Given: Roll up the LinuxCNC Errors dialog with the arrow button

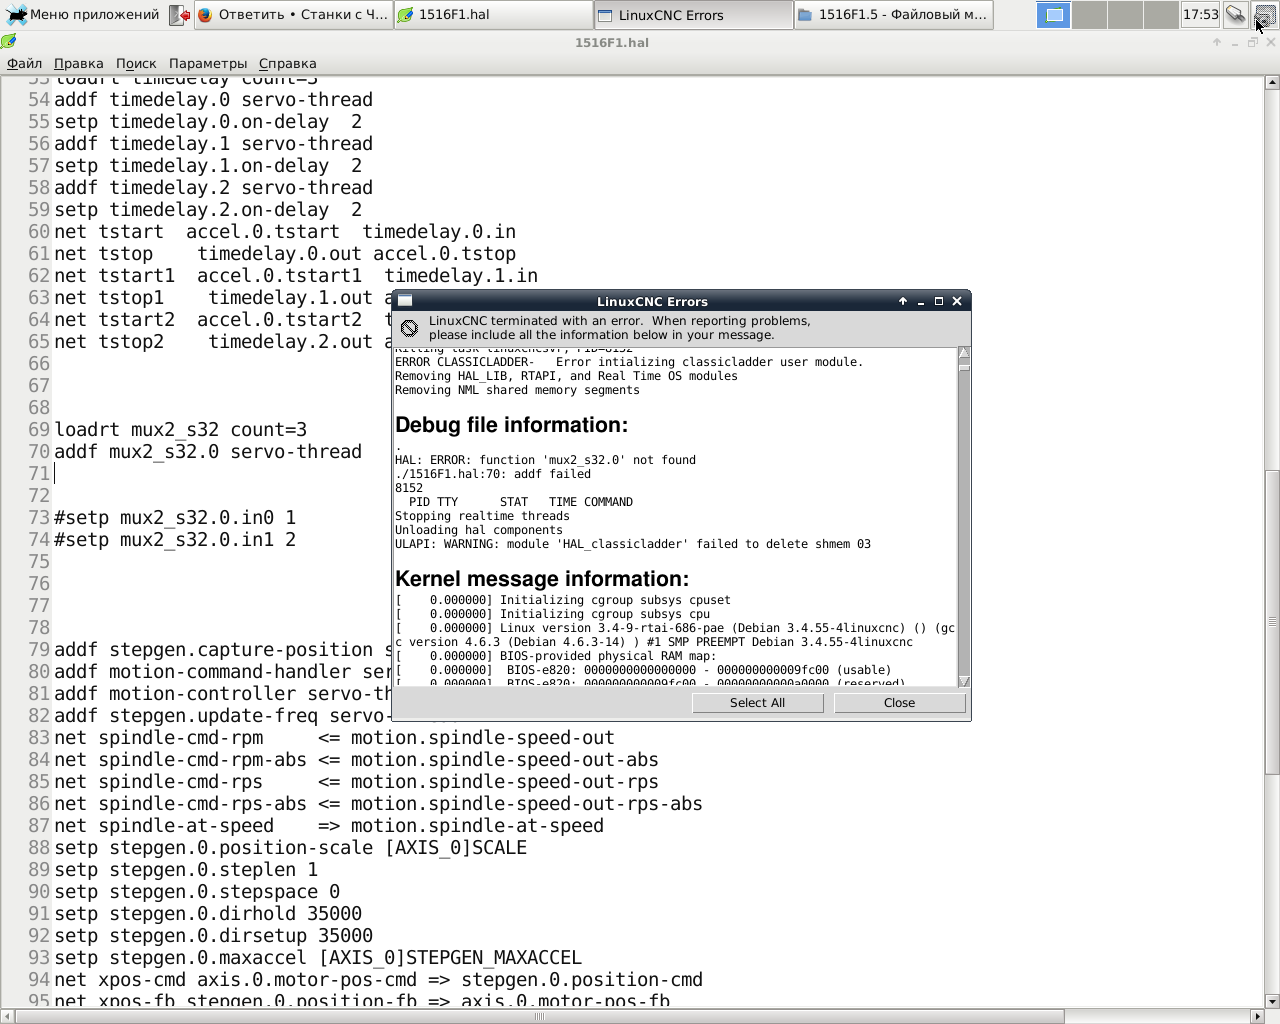Looking at the screenshot, I should coord(903,301).
